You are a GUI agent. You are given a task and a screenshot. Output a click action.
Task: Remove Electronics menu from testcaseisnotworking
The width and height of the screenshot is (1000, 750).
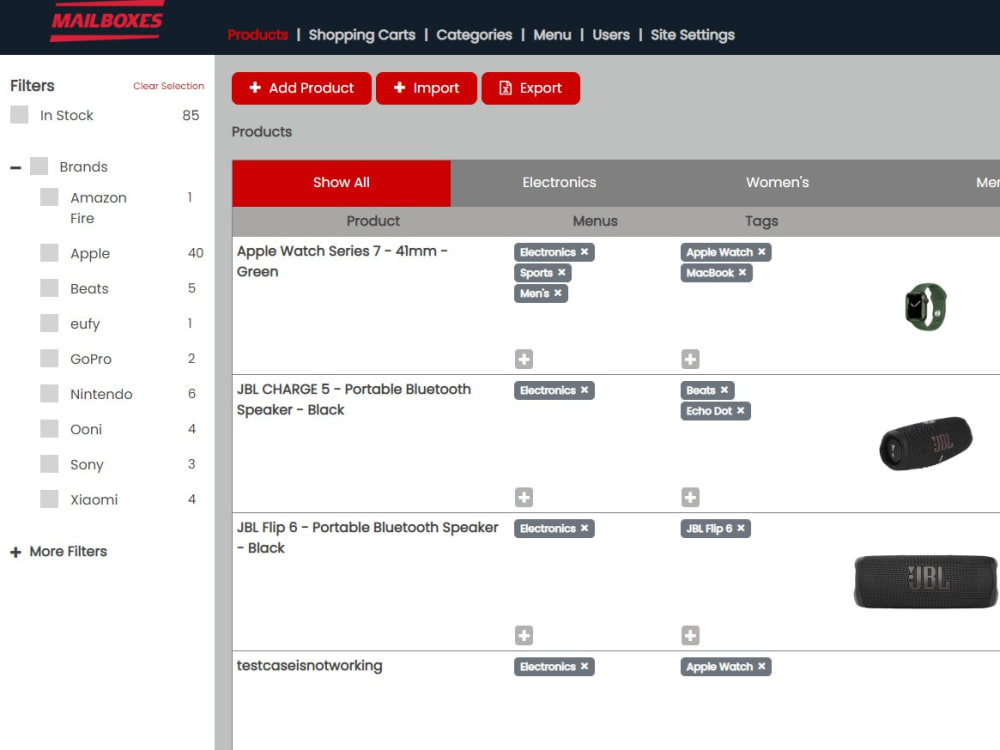pyautogui.click(x=584, y=666)
